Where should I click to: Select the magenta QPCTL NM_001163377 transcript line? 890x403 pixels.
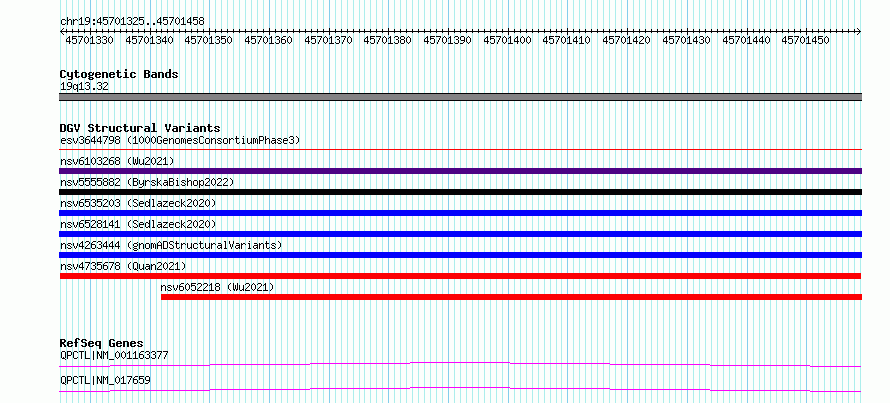click(460, 364)
